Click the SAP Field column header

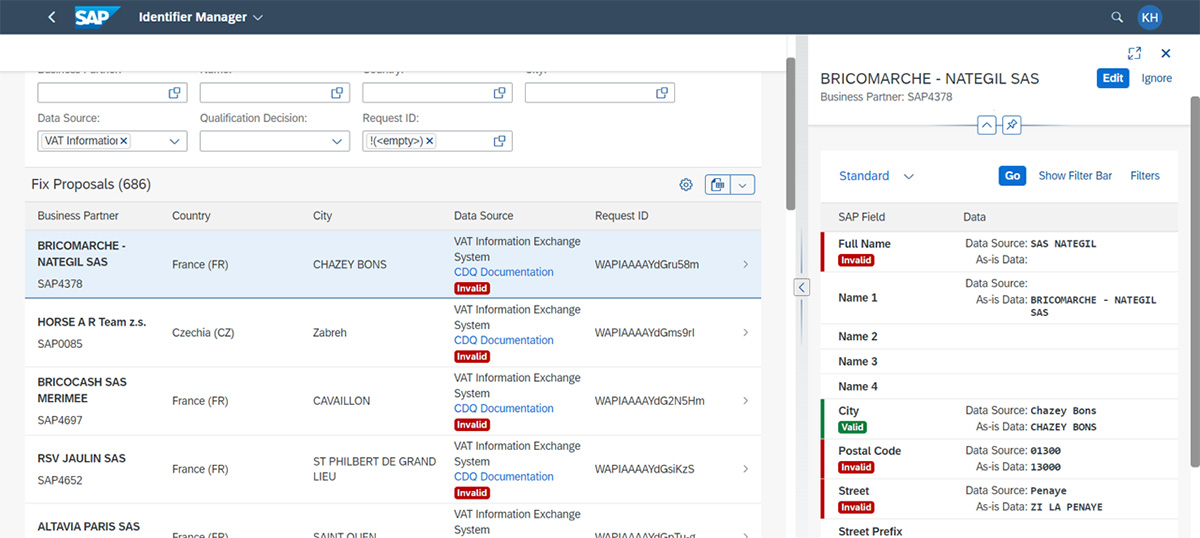[861, 217]
